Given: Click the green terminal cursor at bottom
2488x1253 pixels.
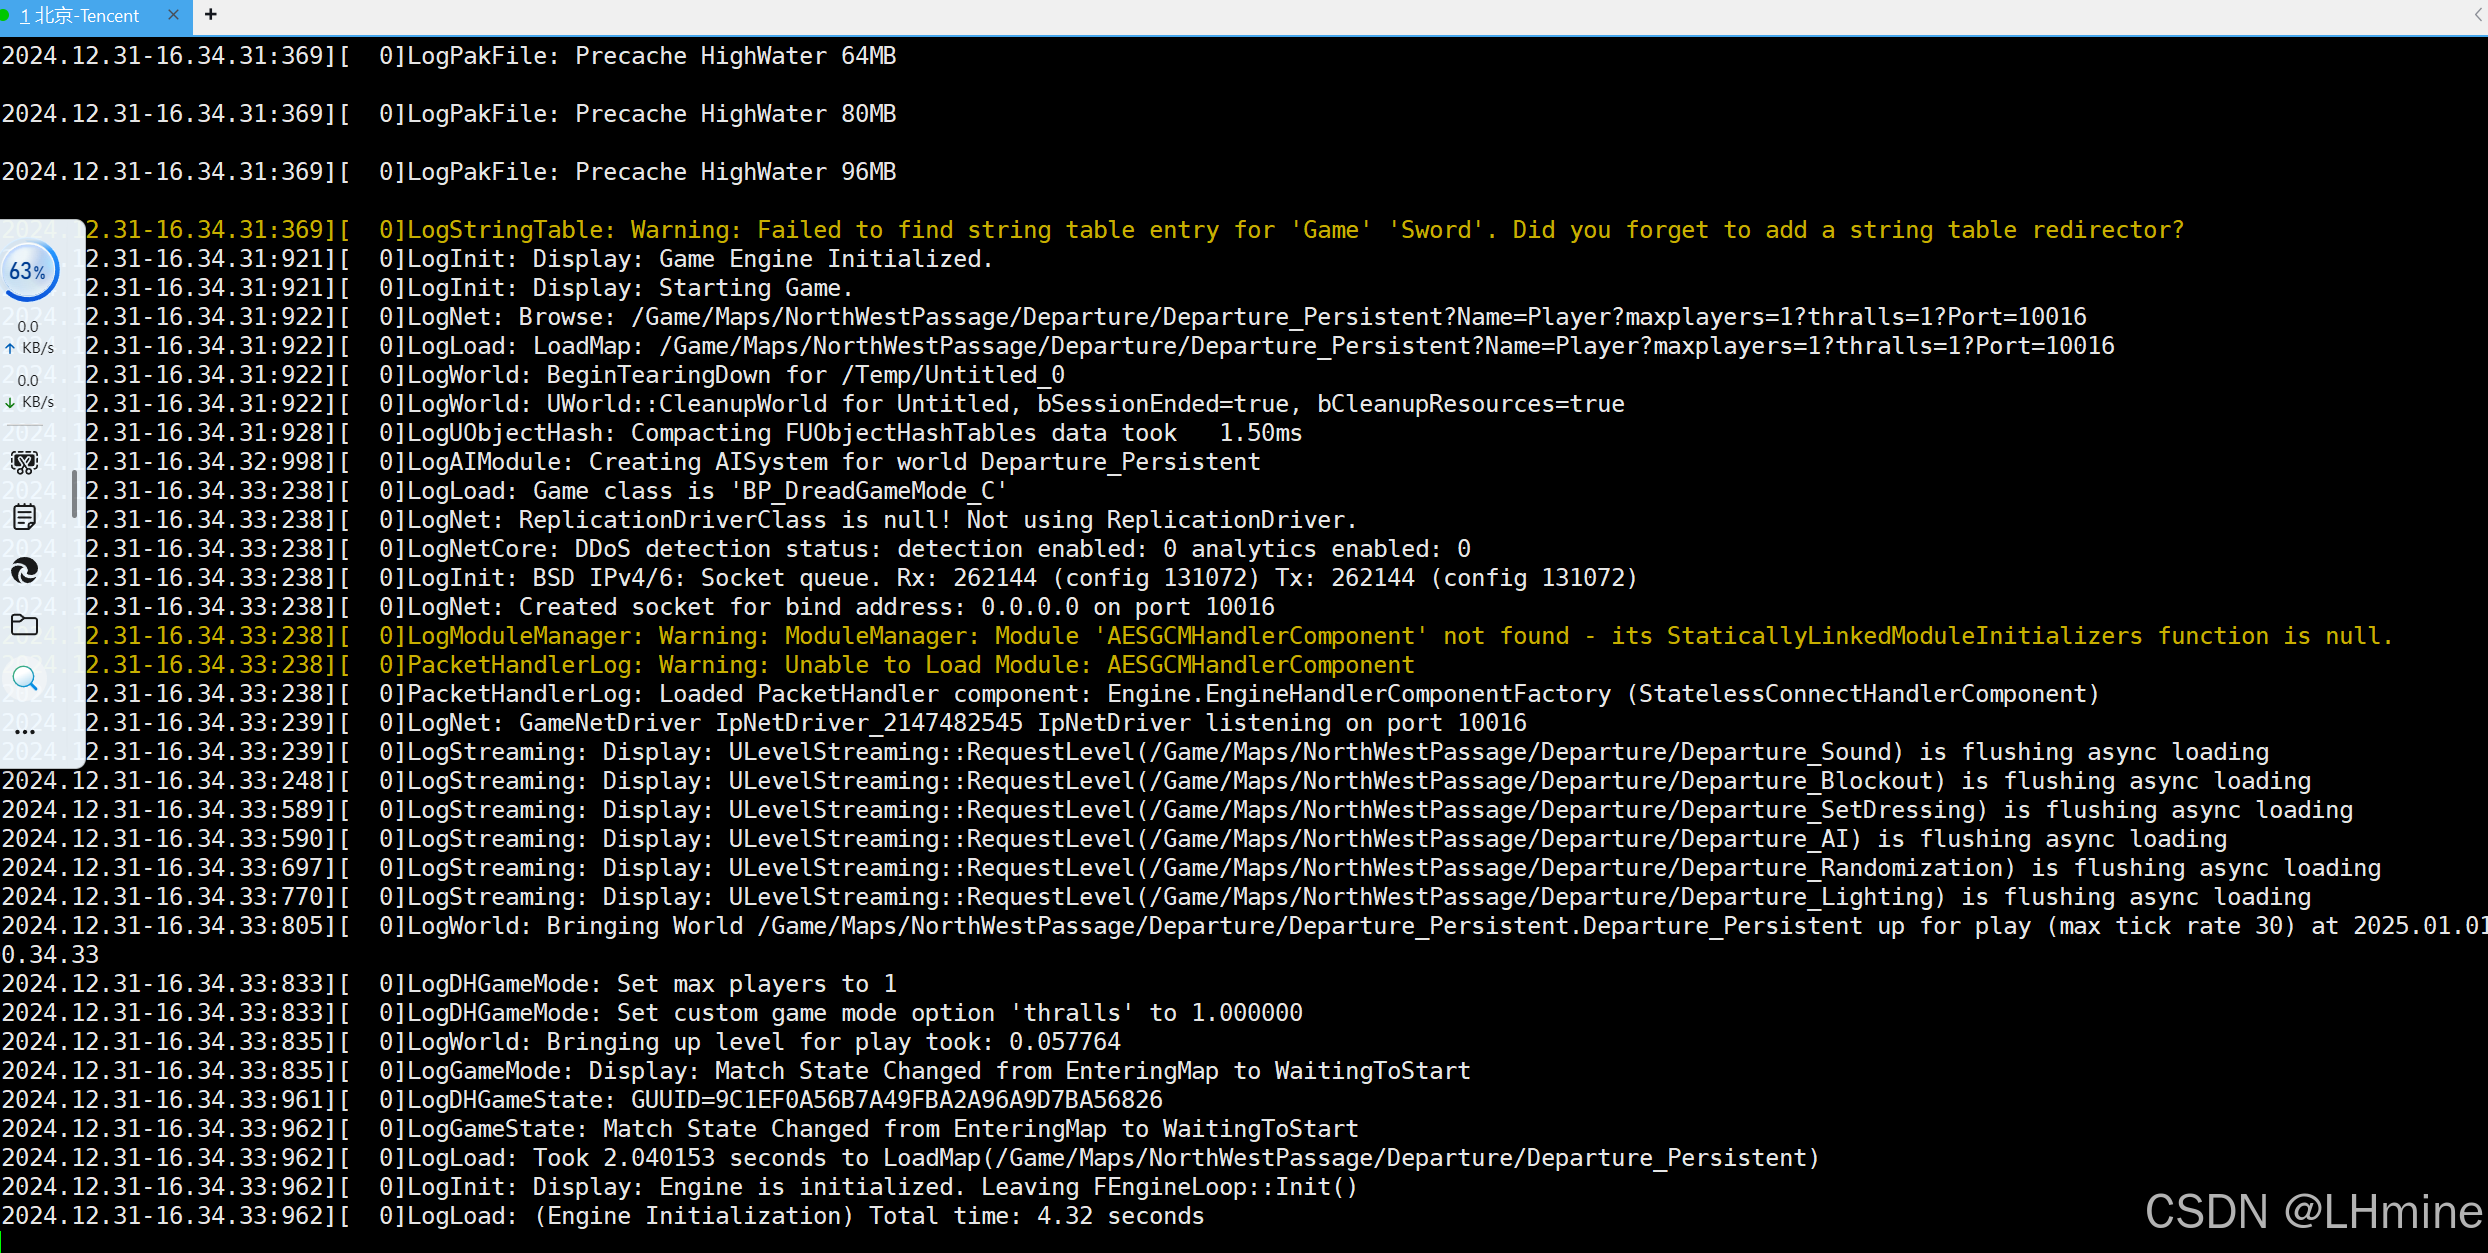Looking at the screenshot, I should click(3, 1242).
